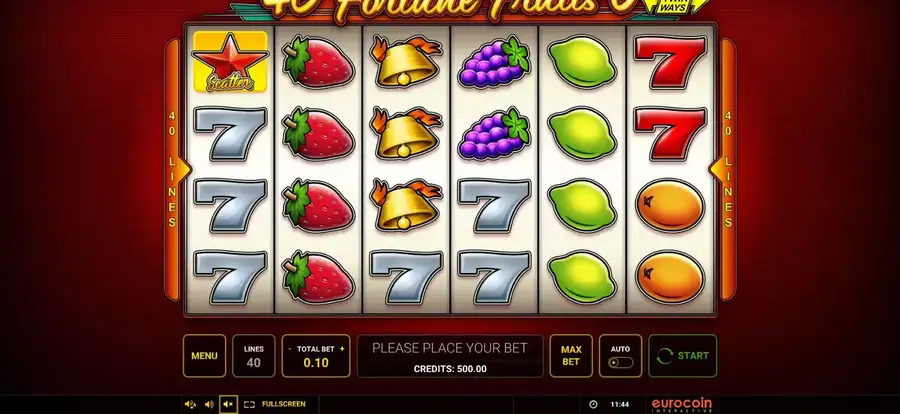The height and width of the screenshot is (414, 900).
Task: Mute the game sound
Action: click(x=228, y=404)
